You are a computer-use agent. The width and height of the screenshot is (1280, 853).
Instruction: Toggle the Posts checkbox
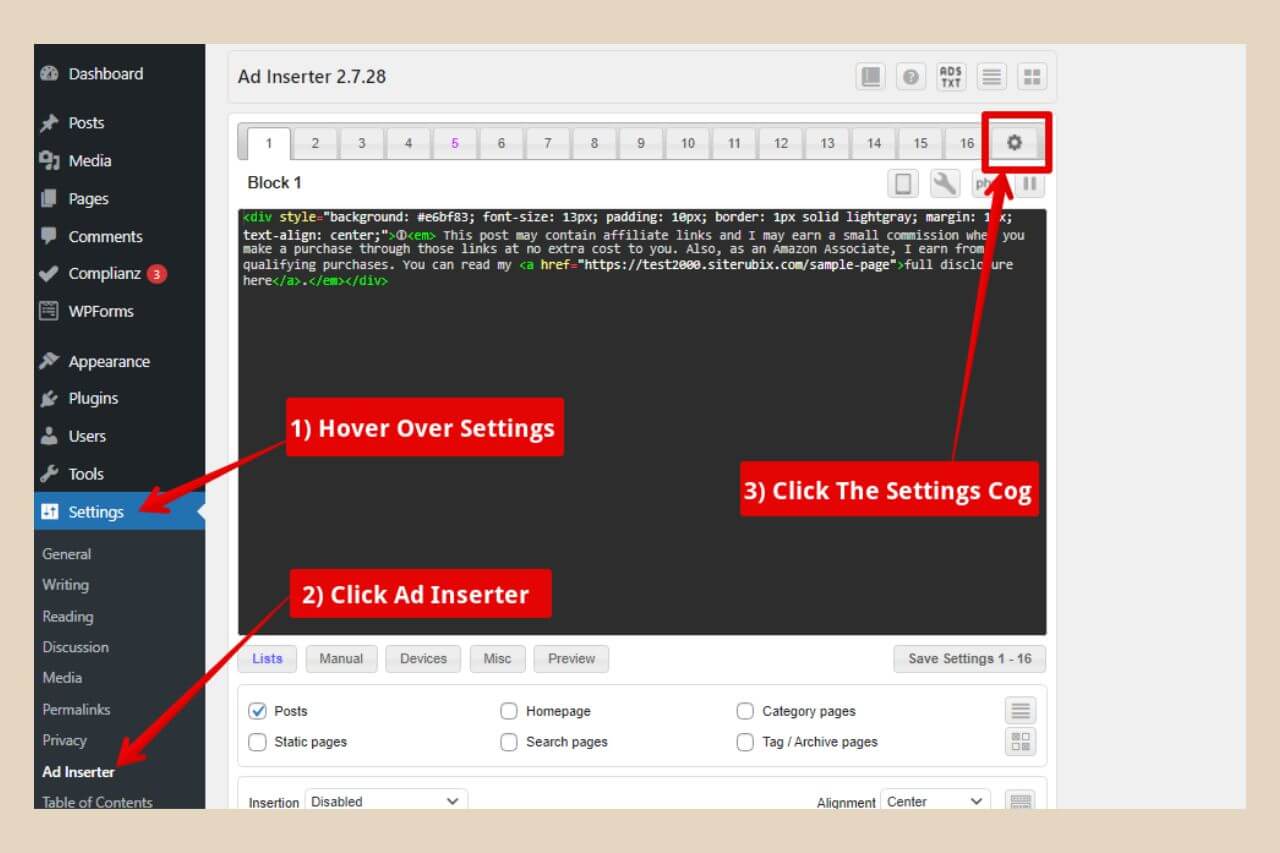tap(257, 711)
